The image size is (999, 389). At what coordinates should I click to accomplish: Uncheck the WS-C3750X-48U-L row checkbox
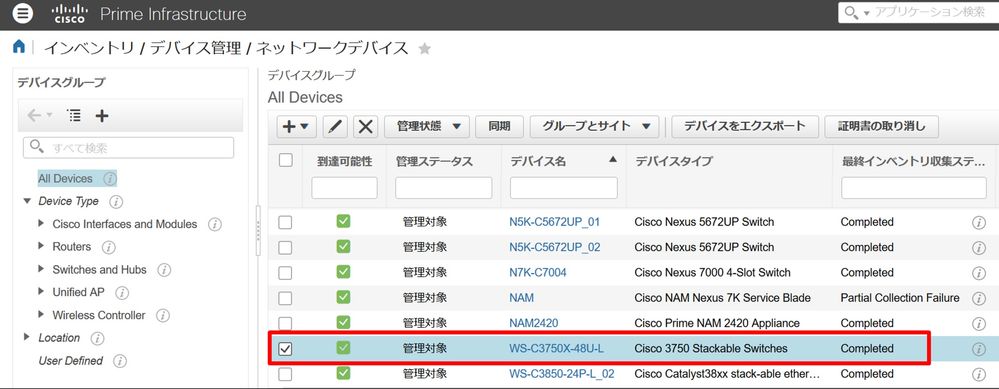click(x=285, y=349)
